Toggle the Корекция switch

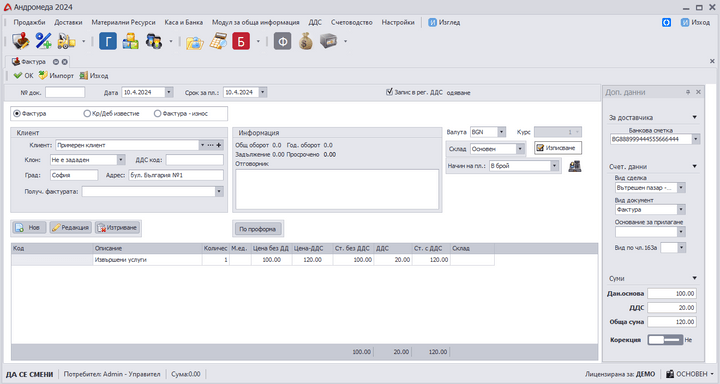665,340
